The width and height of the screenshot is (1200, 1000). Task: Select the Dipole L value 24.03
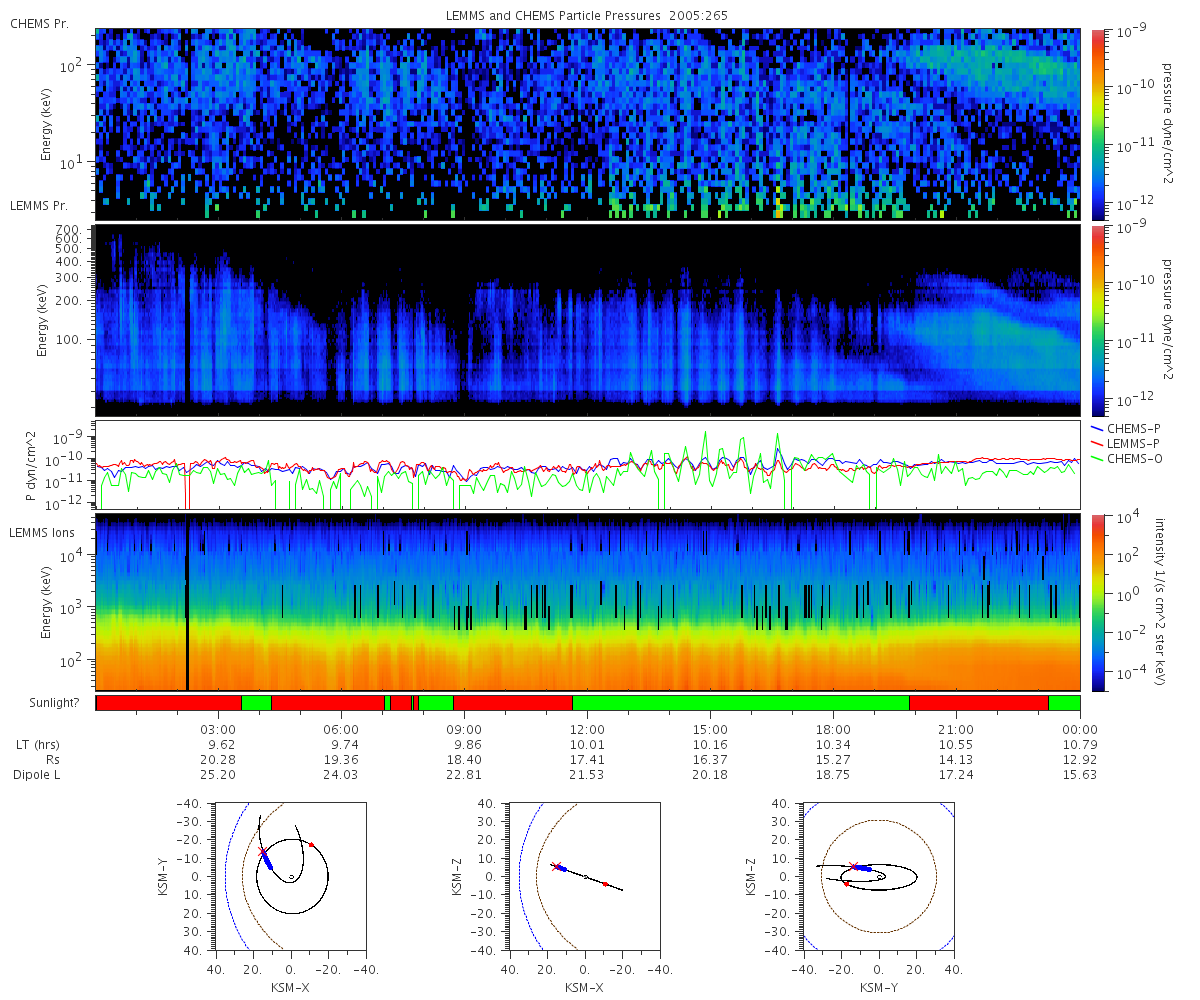click(x=341, y=775)
